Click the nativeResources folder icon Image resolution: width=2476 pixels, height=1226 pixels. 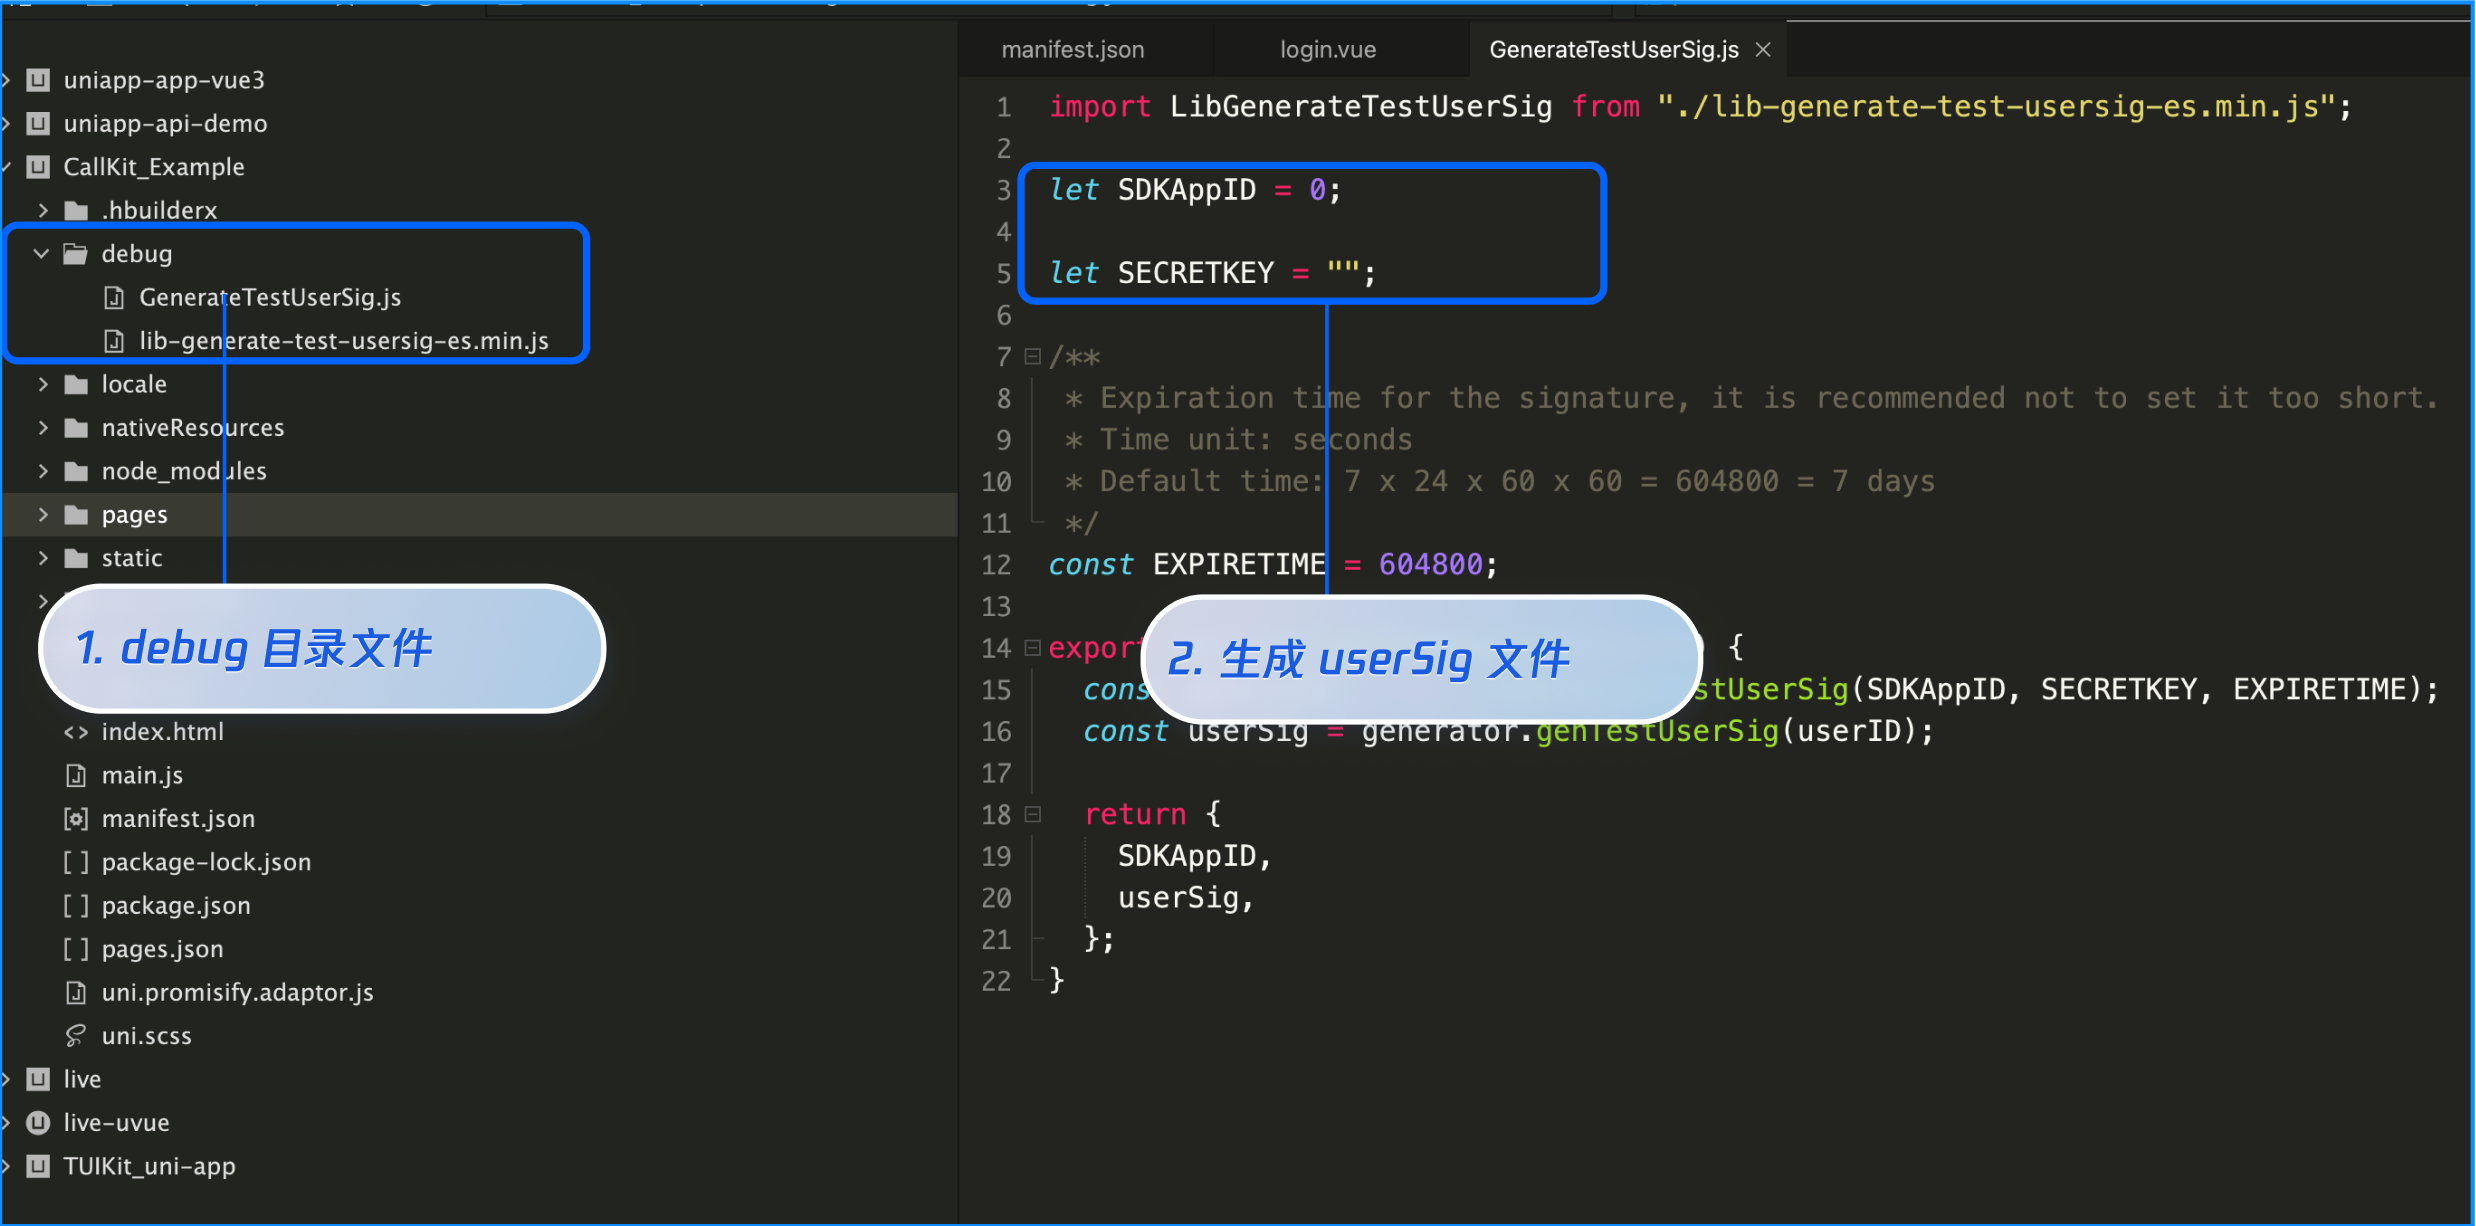tap(76, 428)
